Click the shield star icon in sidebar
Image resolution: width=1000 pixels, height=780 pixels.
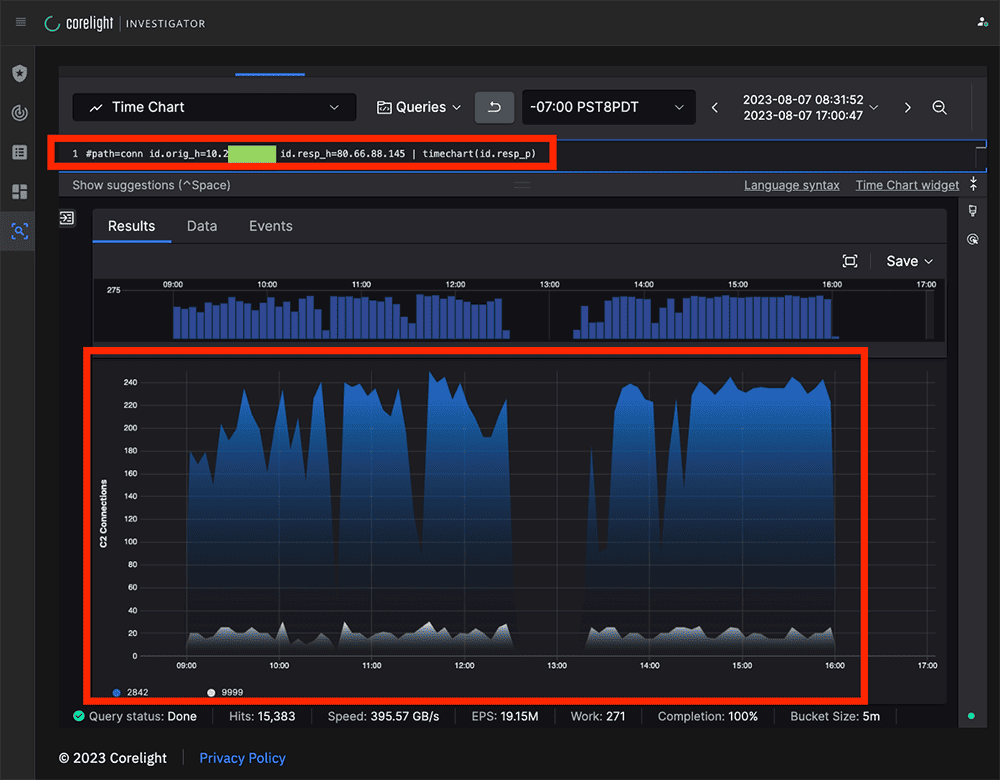(19, 74)
